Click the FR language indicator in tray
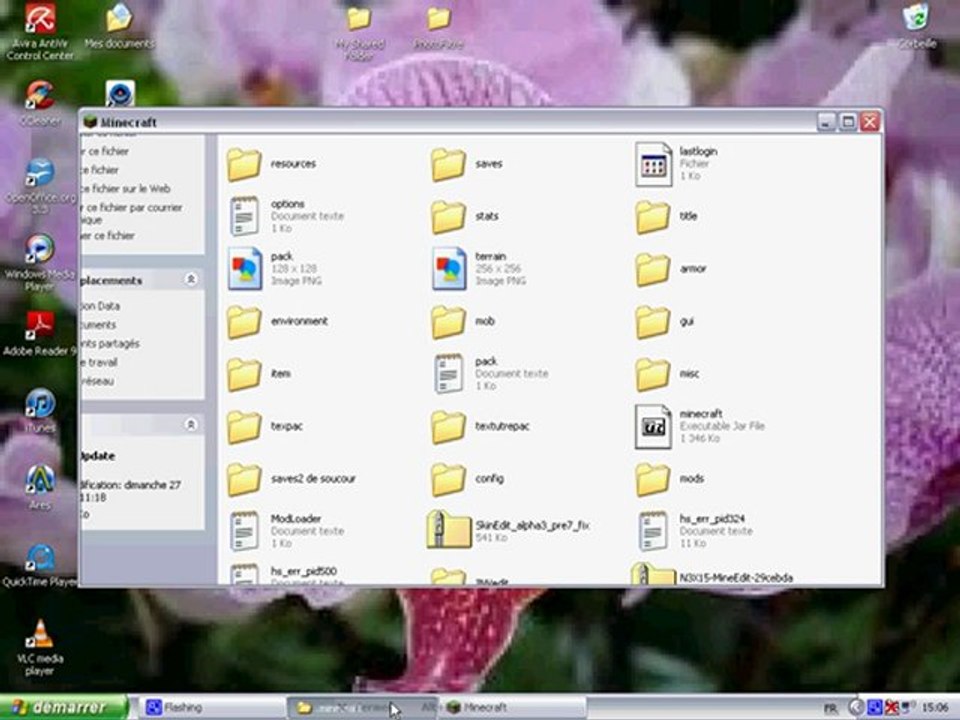960x720 pixels. pyautogui.click(x=830, y=708)
